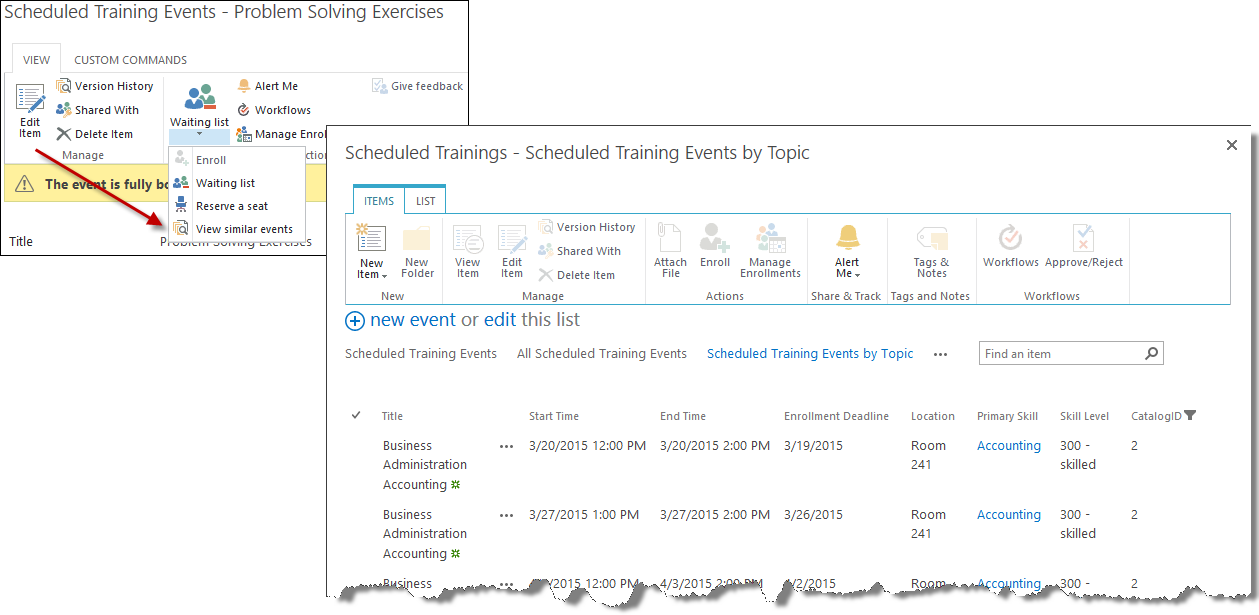Click the Find an item search box

(1060, 354)
